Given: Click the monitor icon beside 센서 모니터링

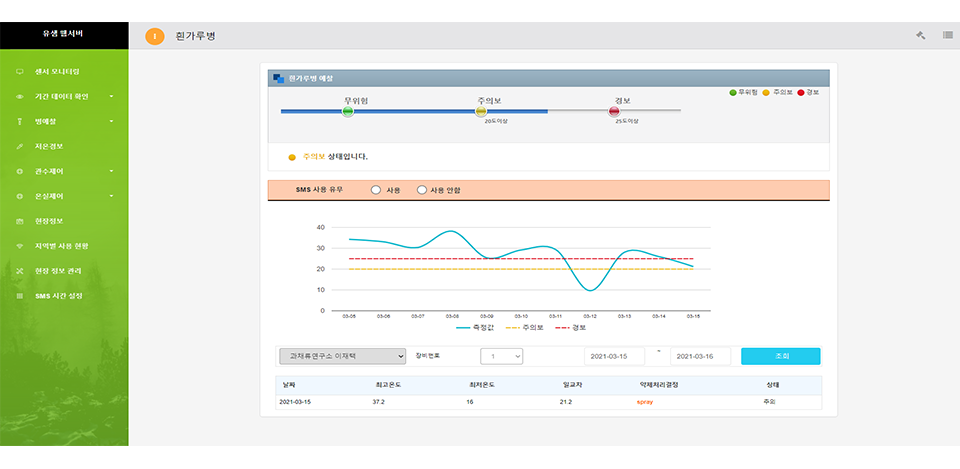Looking at the screenshot, I should click(20, 72).
